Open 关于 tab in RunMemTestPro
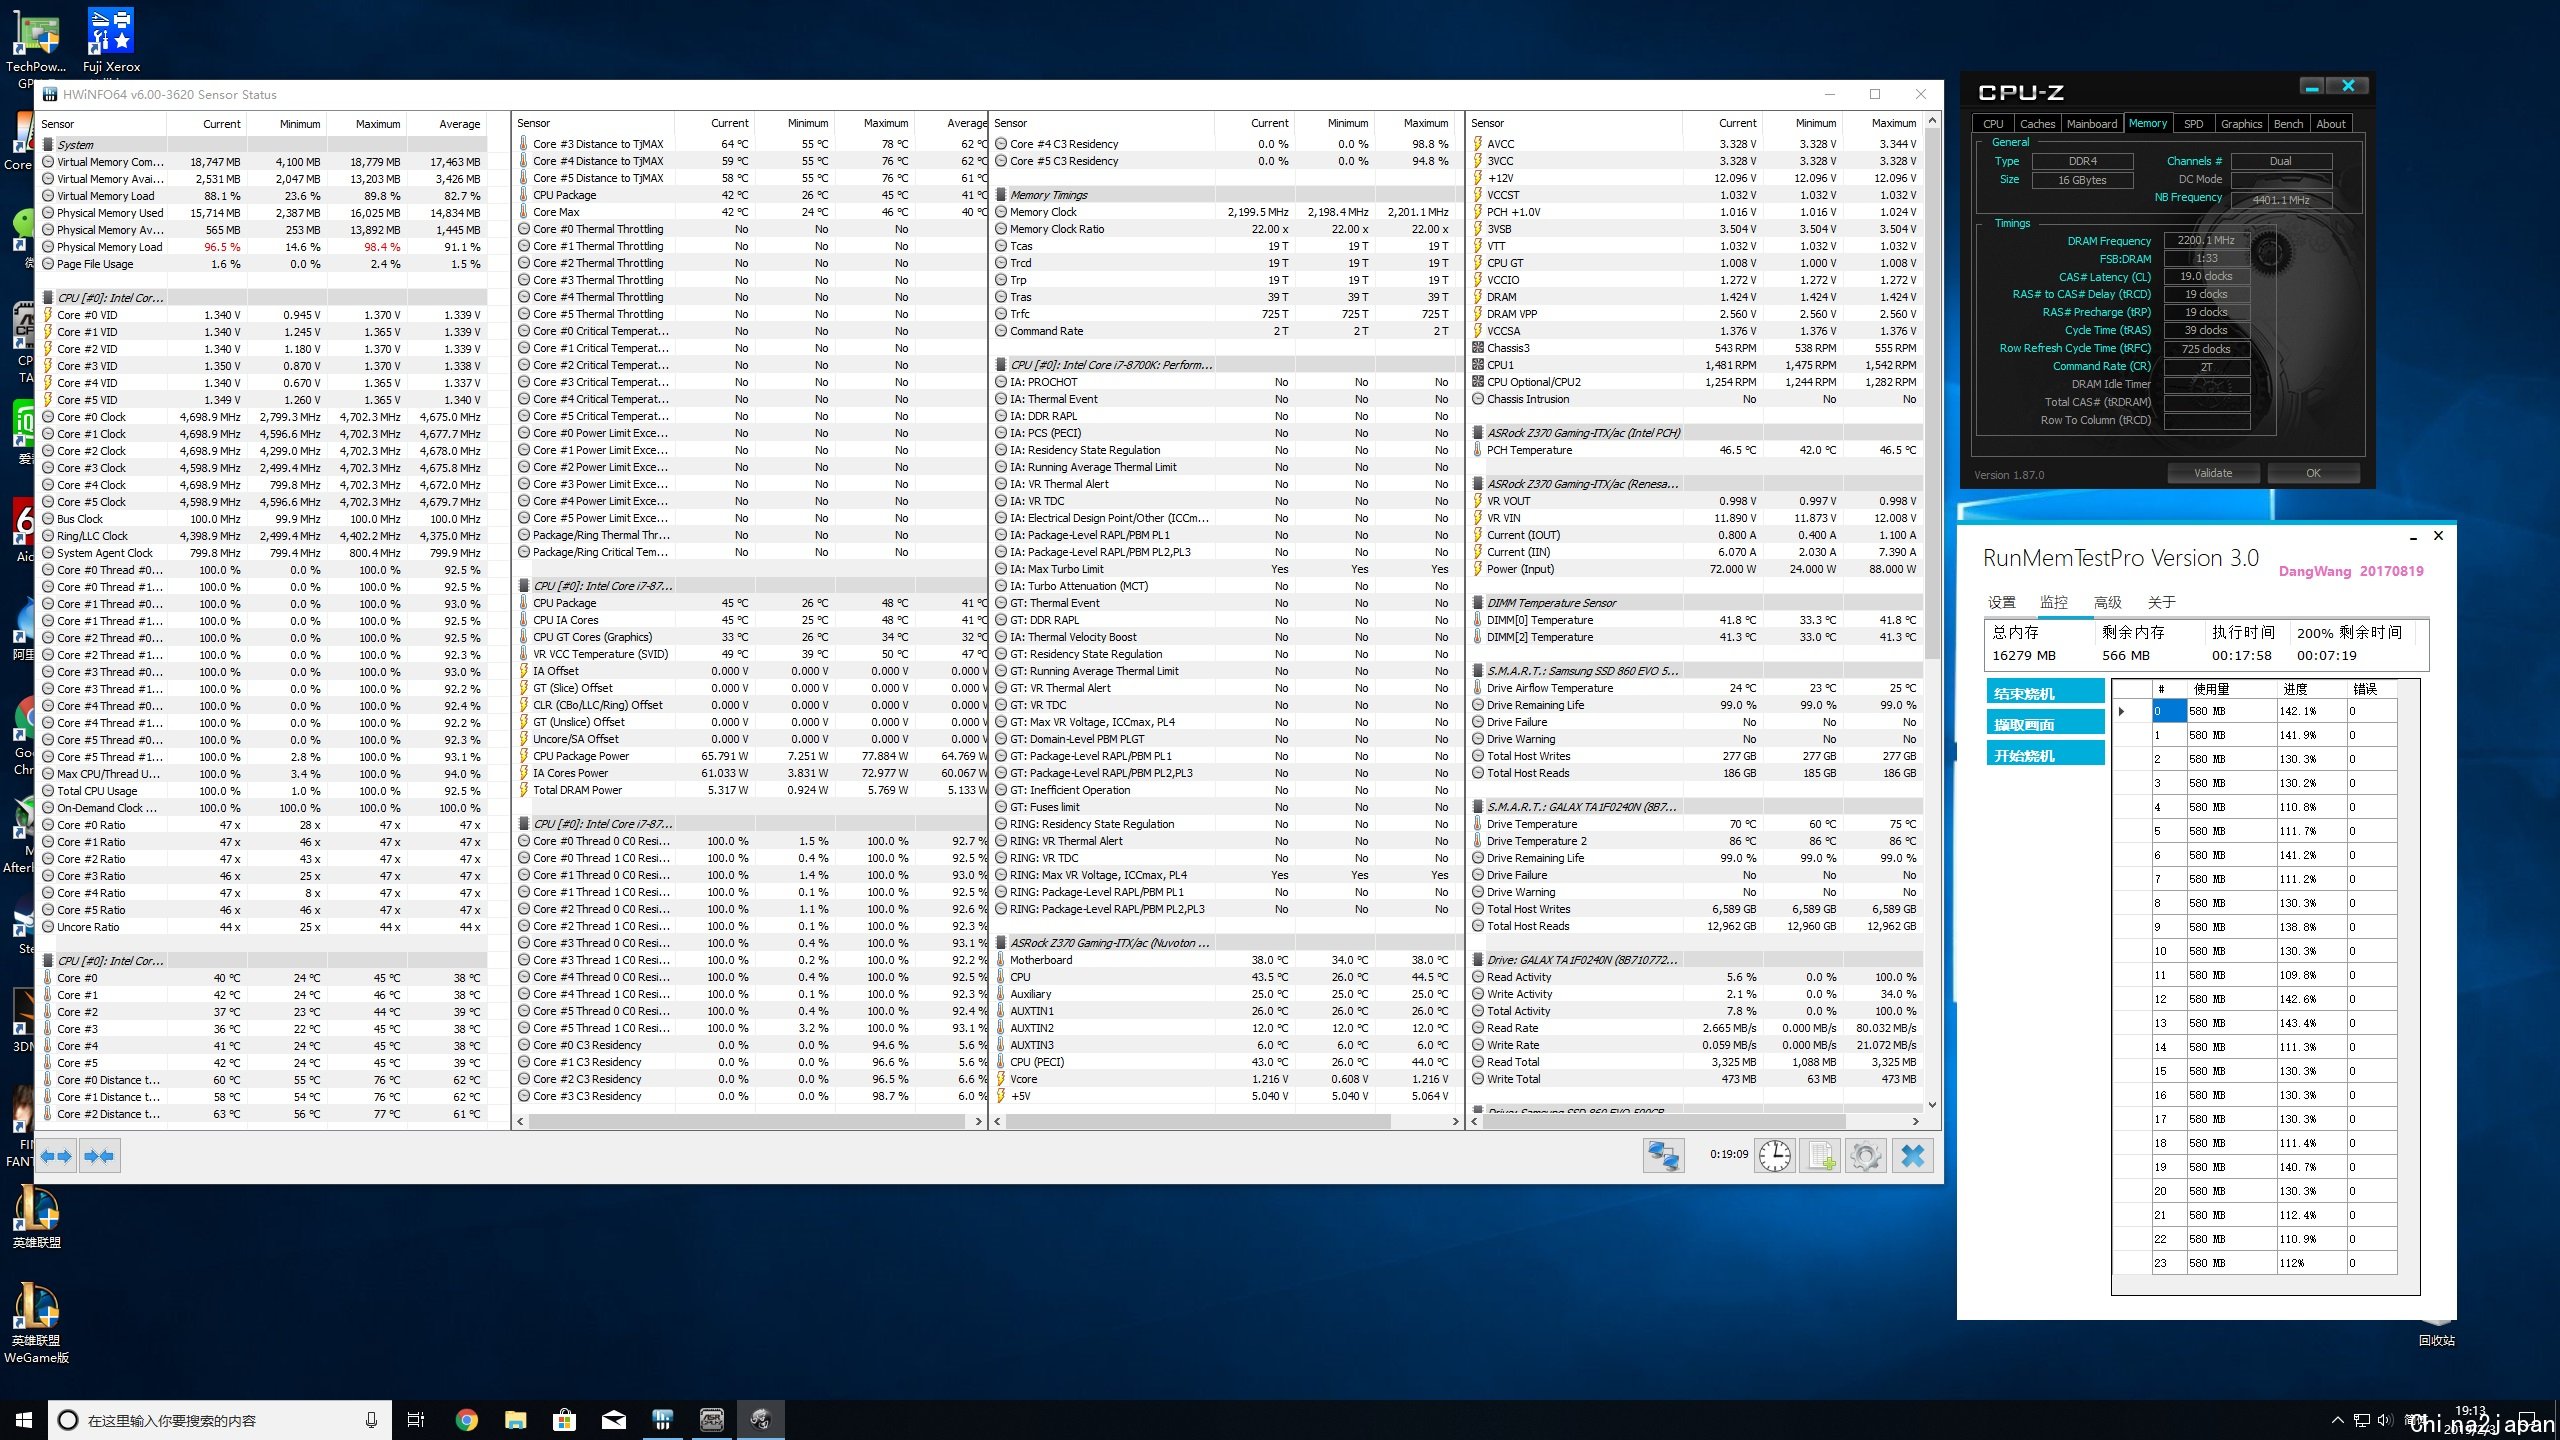Viewport: 2560px width, 1440px height. (2162, 602)
